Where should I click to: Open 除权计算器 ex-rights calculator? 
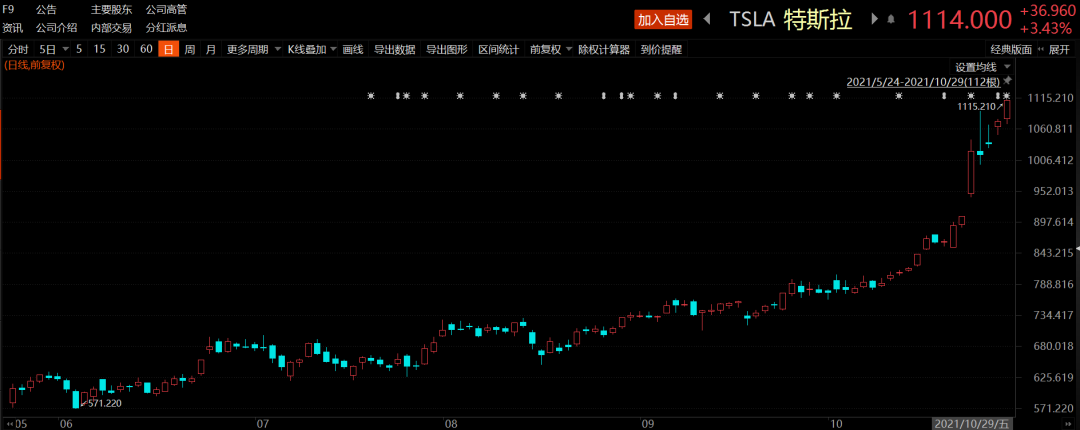[x=603, y=50]
